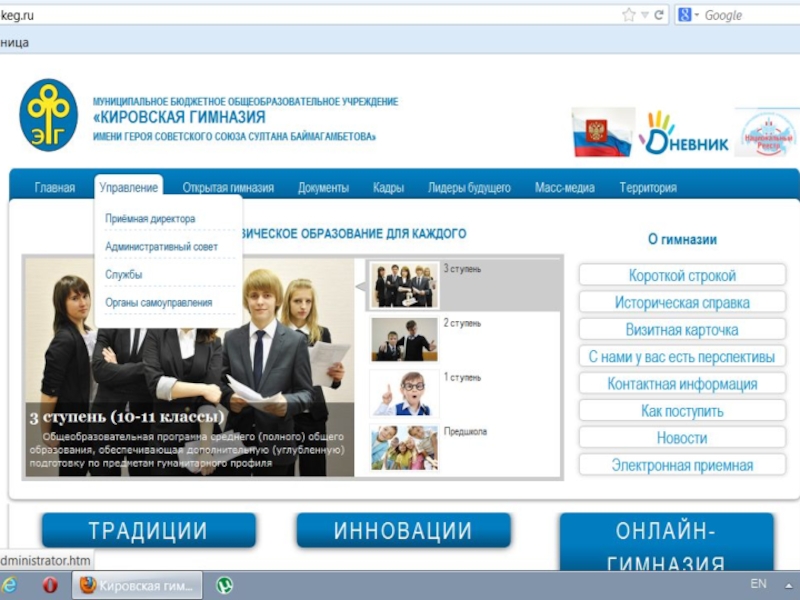Screen dimensions: 800x600
Task: Choose Приёмная директора from dropdown
Action: (x=150, y=218)
